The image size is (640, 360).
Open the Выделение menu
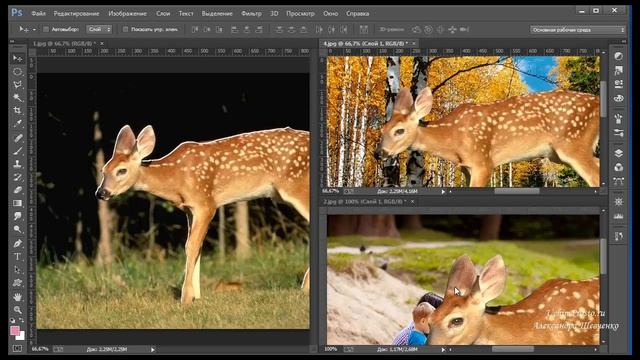coord(217,13)
